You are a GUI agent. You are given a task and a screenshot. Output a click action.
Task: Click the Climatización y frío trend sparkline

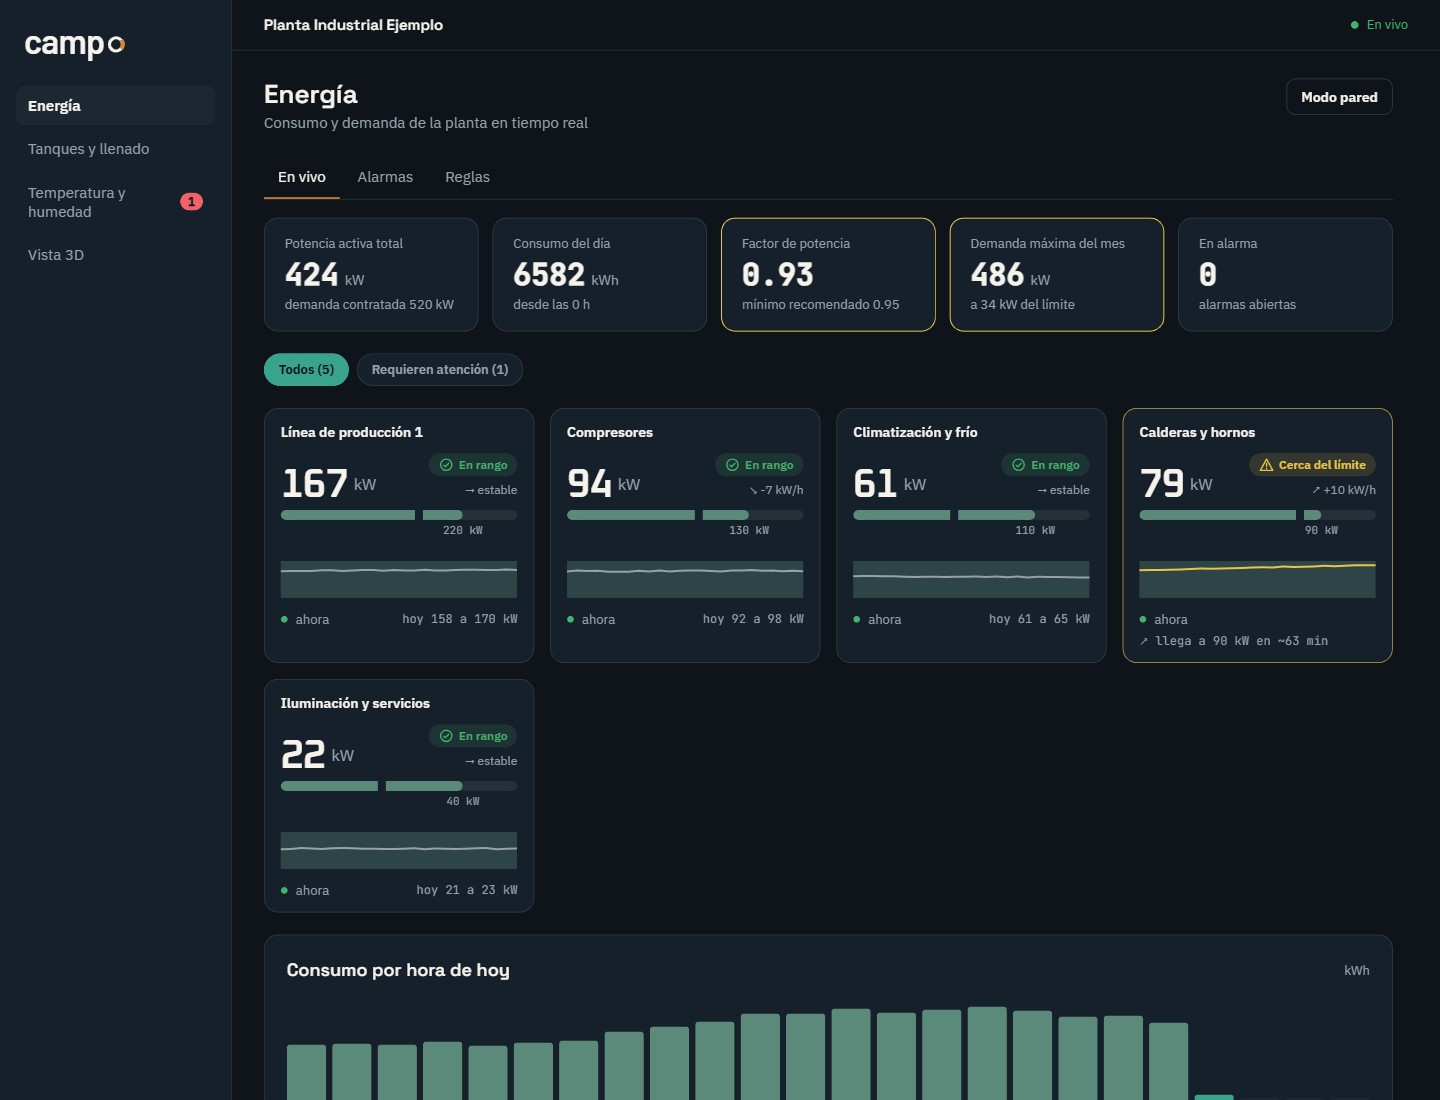tap(971, 580)
